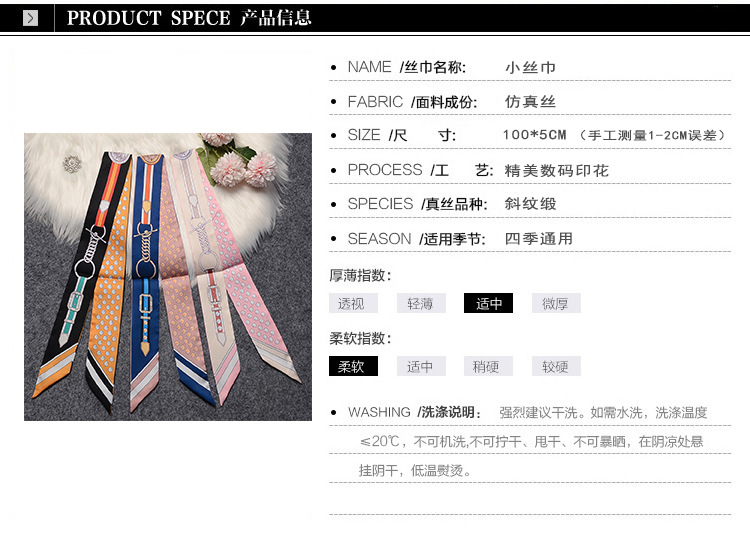Pick the 较硬 softness option
The image size is (750, 551).
(556, 366)
